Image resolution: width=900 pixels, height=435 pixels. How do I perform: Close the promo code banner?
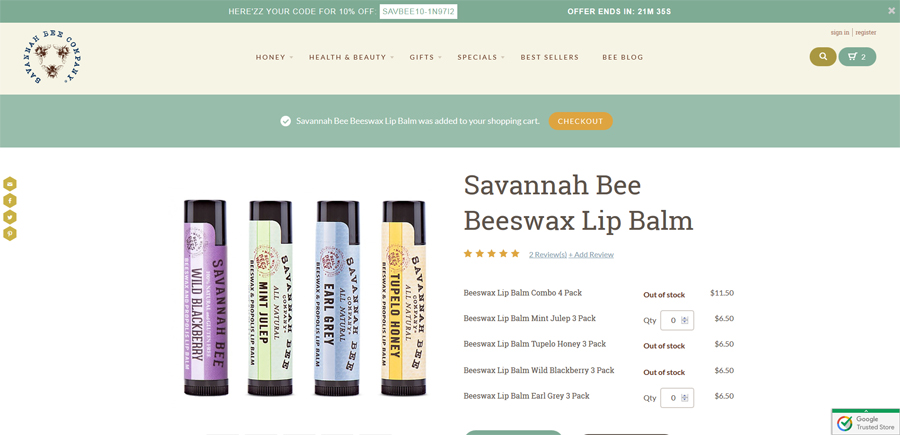point(891,10)
